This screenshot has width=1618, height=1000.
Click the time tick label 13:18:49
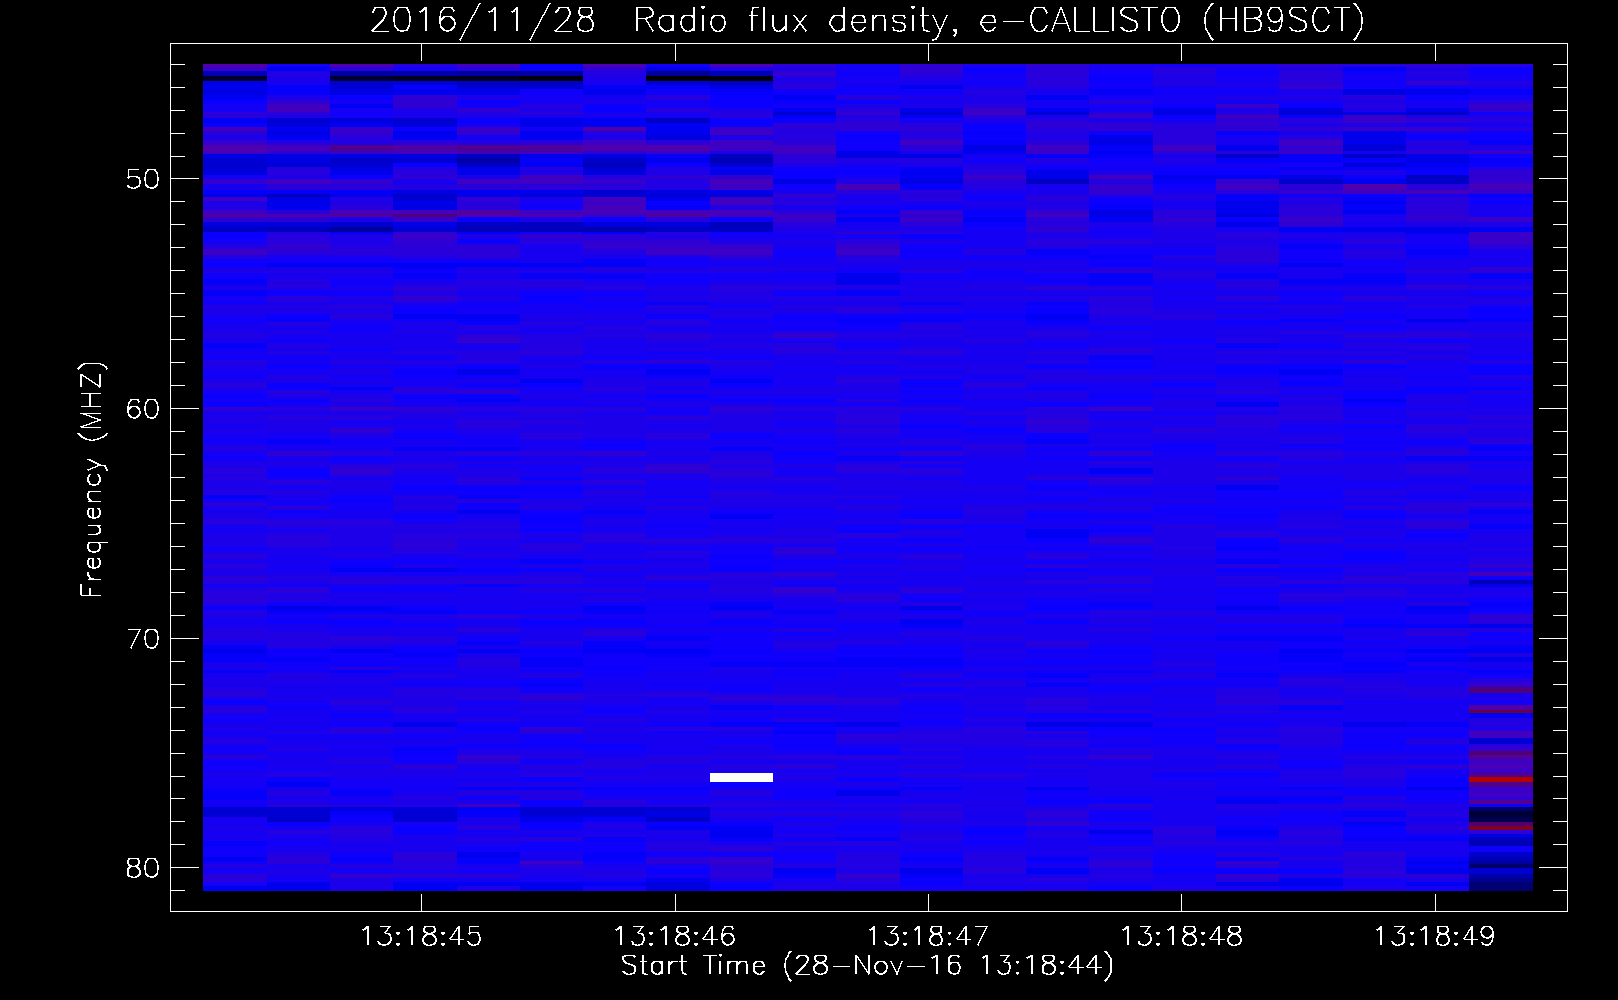pyautogui.click(x=1434, y=936)
